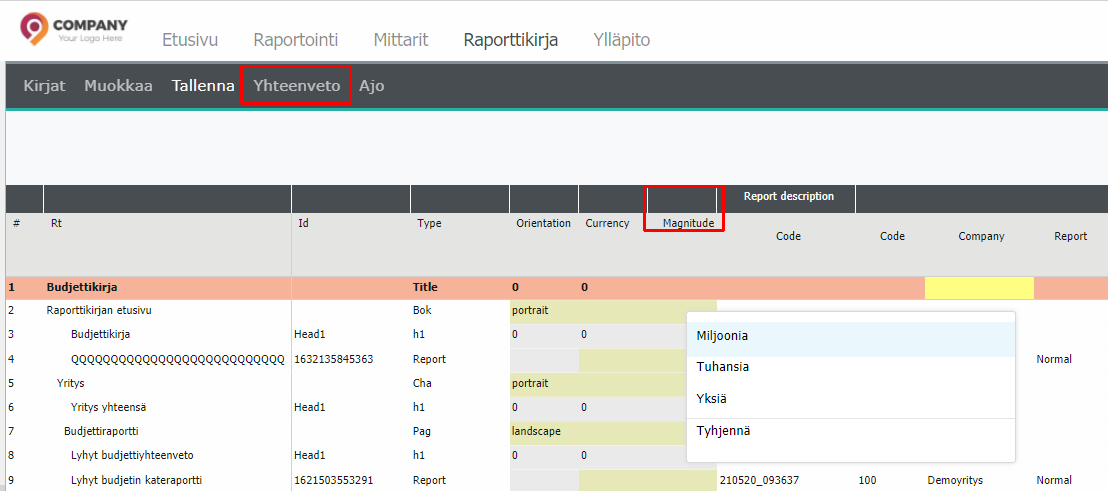Switch to the Mittarit tab
Viewport: 1108px width, 491px height.
click(x=400, y=40)
